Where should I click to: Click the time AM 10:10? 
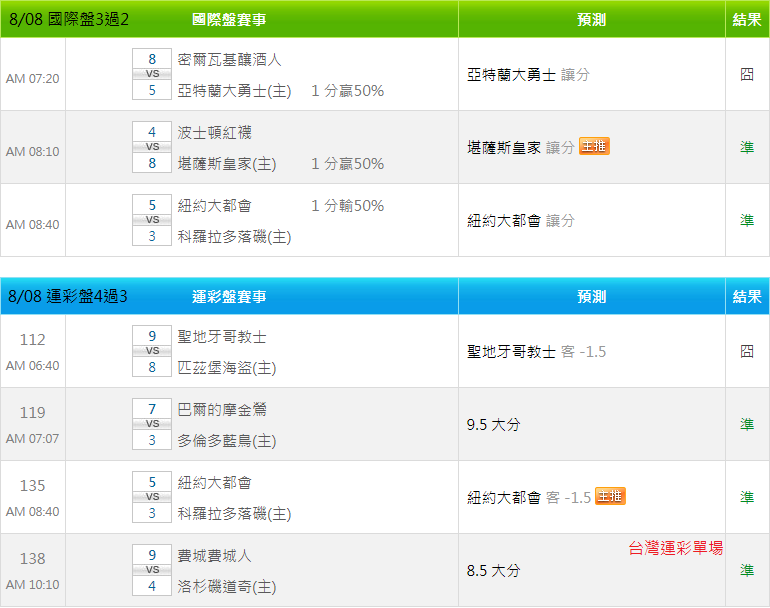point(32,584)
